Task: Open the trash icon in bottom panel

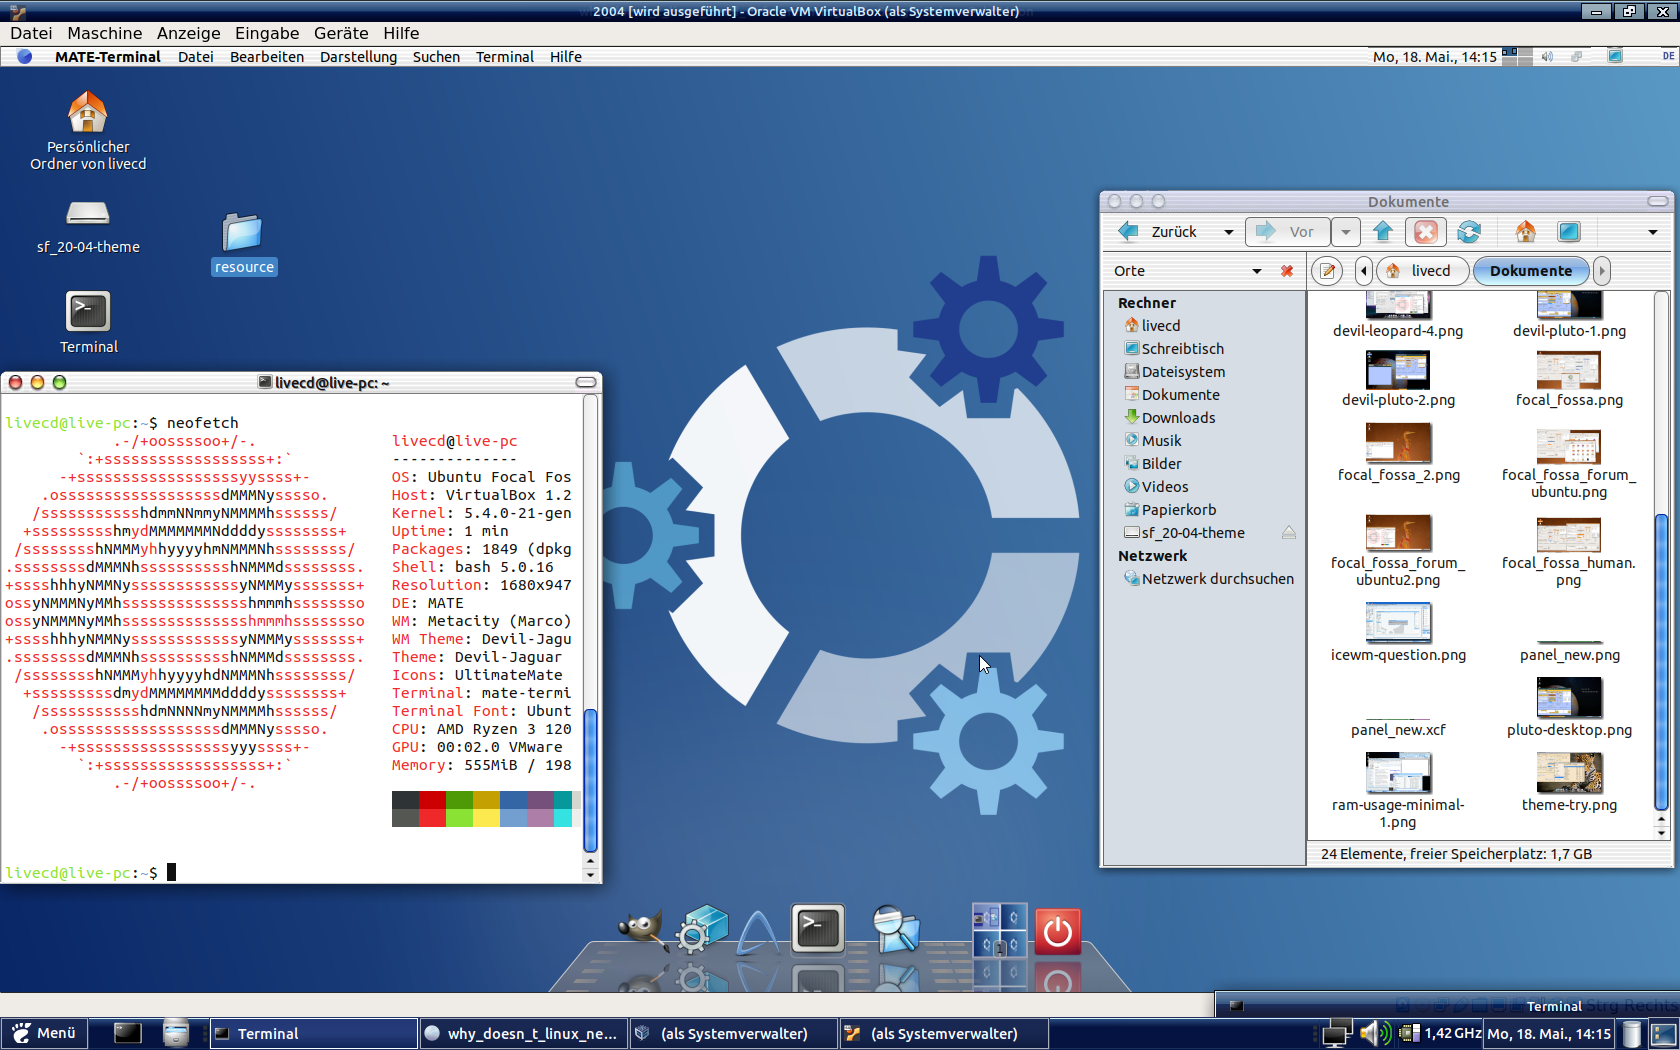Action: pos(1632,1033)
